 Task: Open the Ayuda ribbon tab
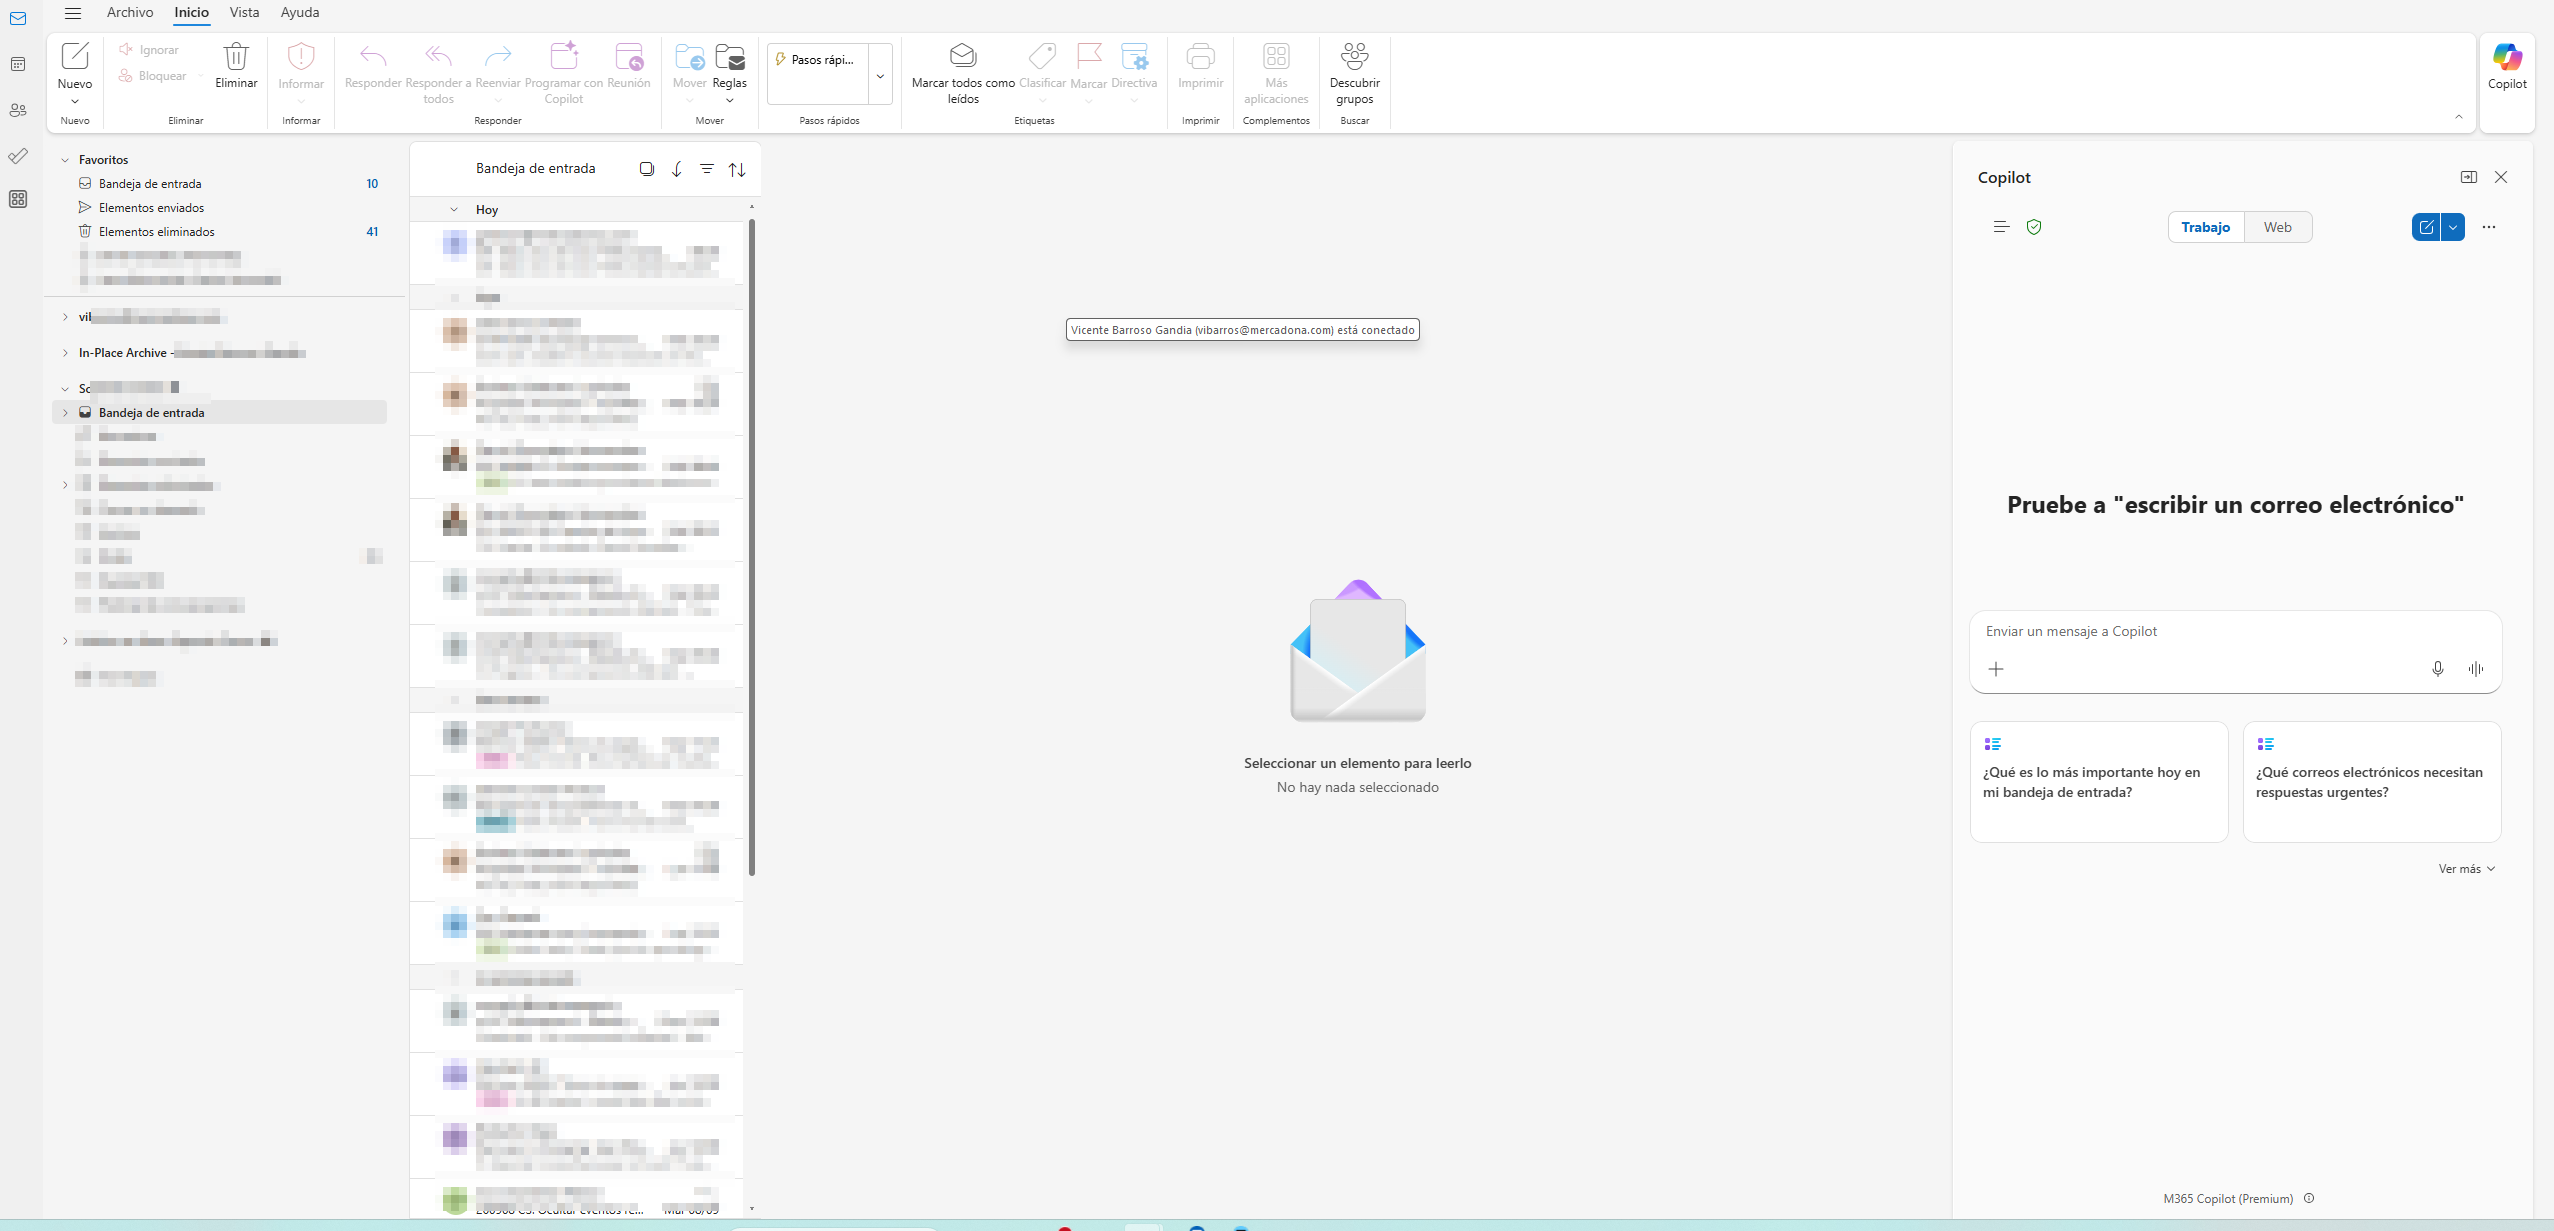[300, 12]
